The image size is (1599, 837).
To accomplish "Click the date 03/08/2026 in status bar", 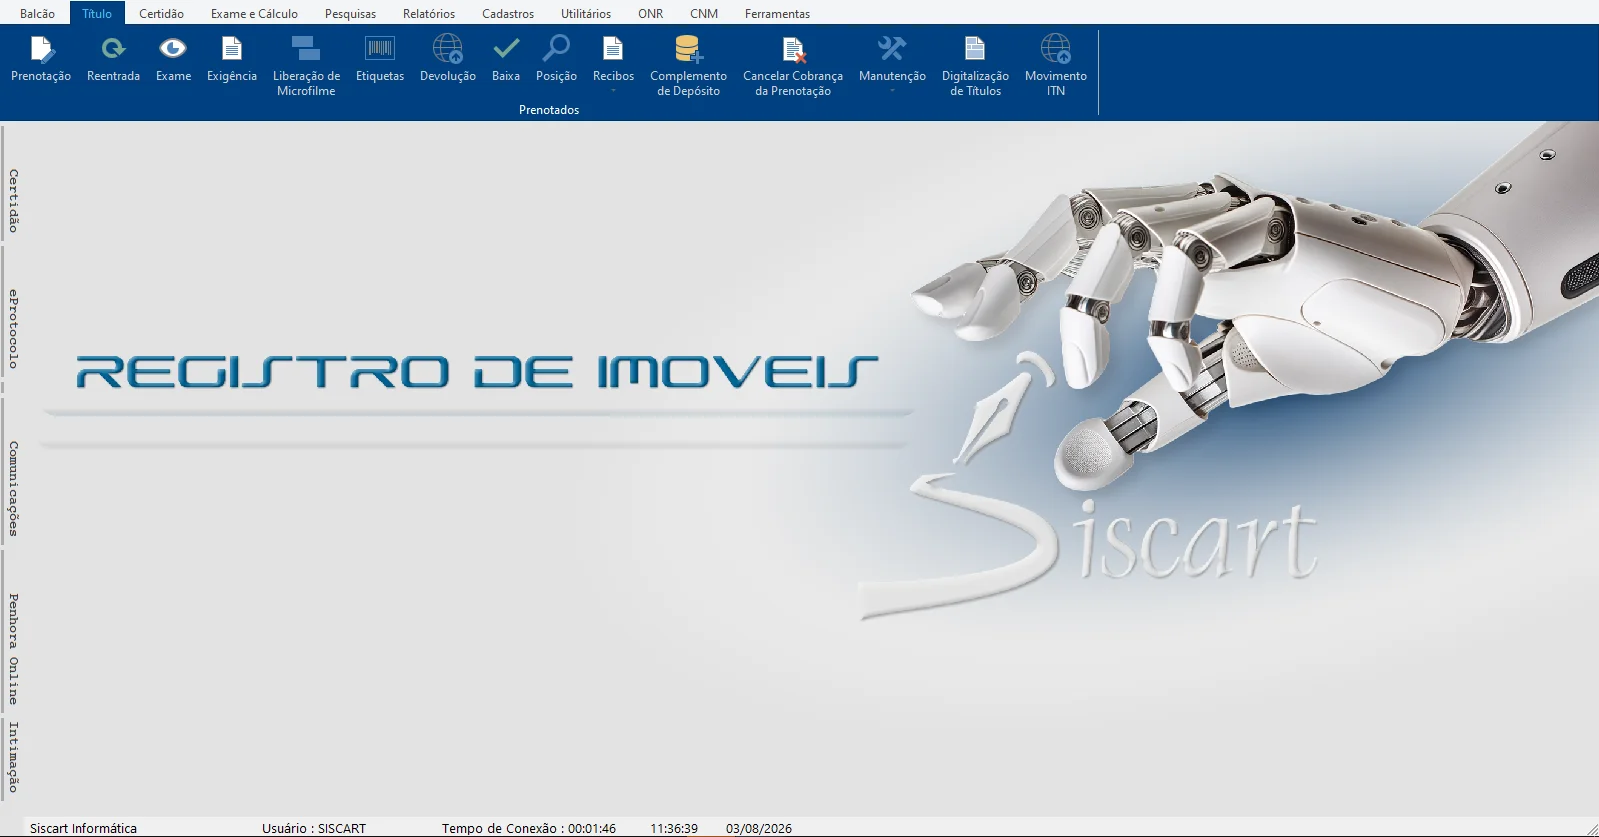I will point(759,828).
